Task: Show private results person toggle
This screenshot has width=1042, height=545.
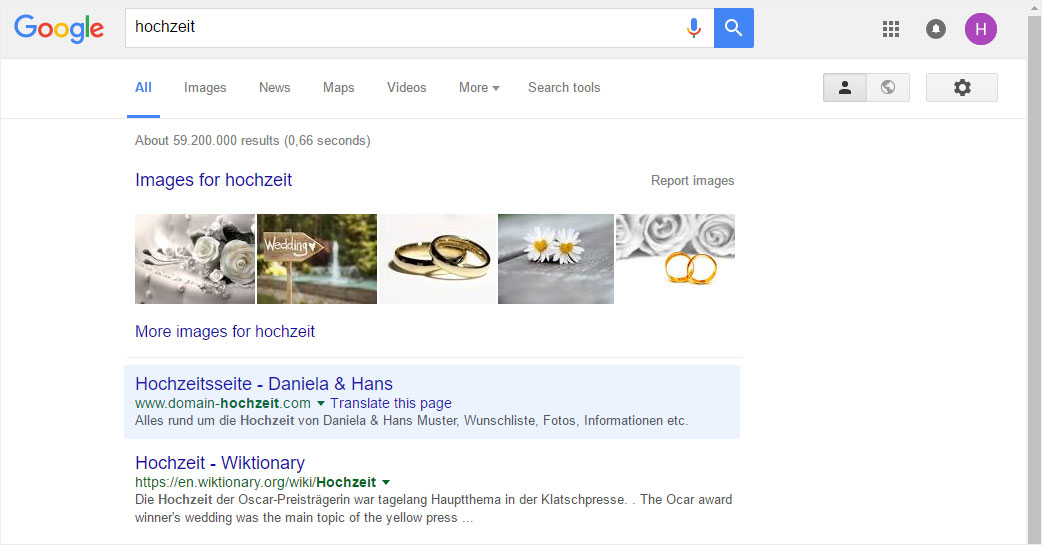Action: pos(845,87)
